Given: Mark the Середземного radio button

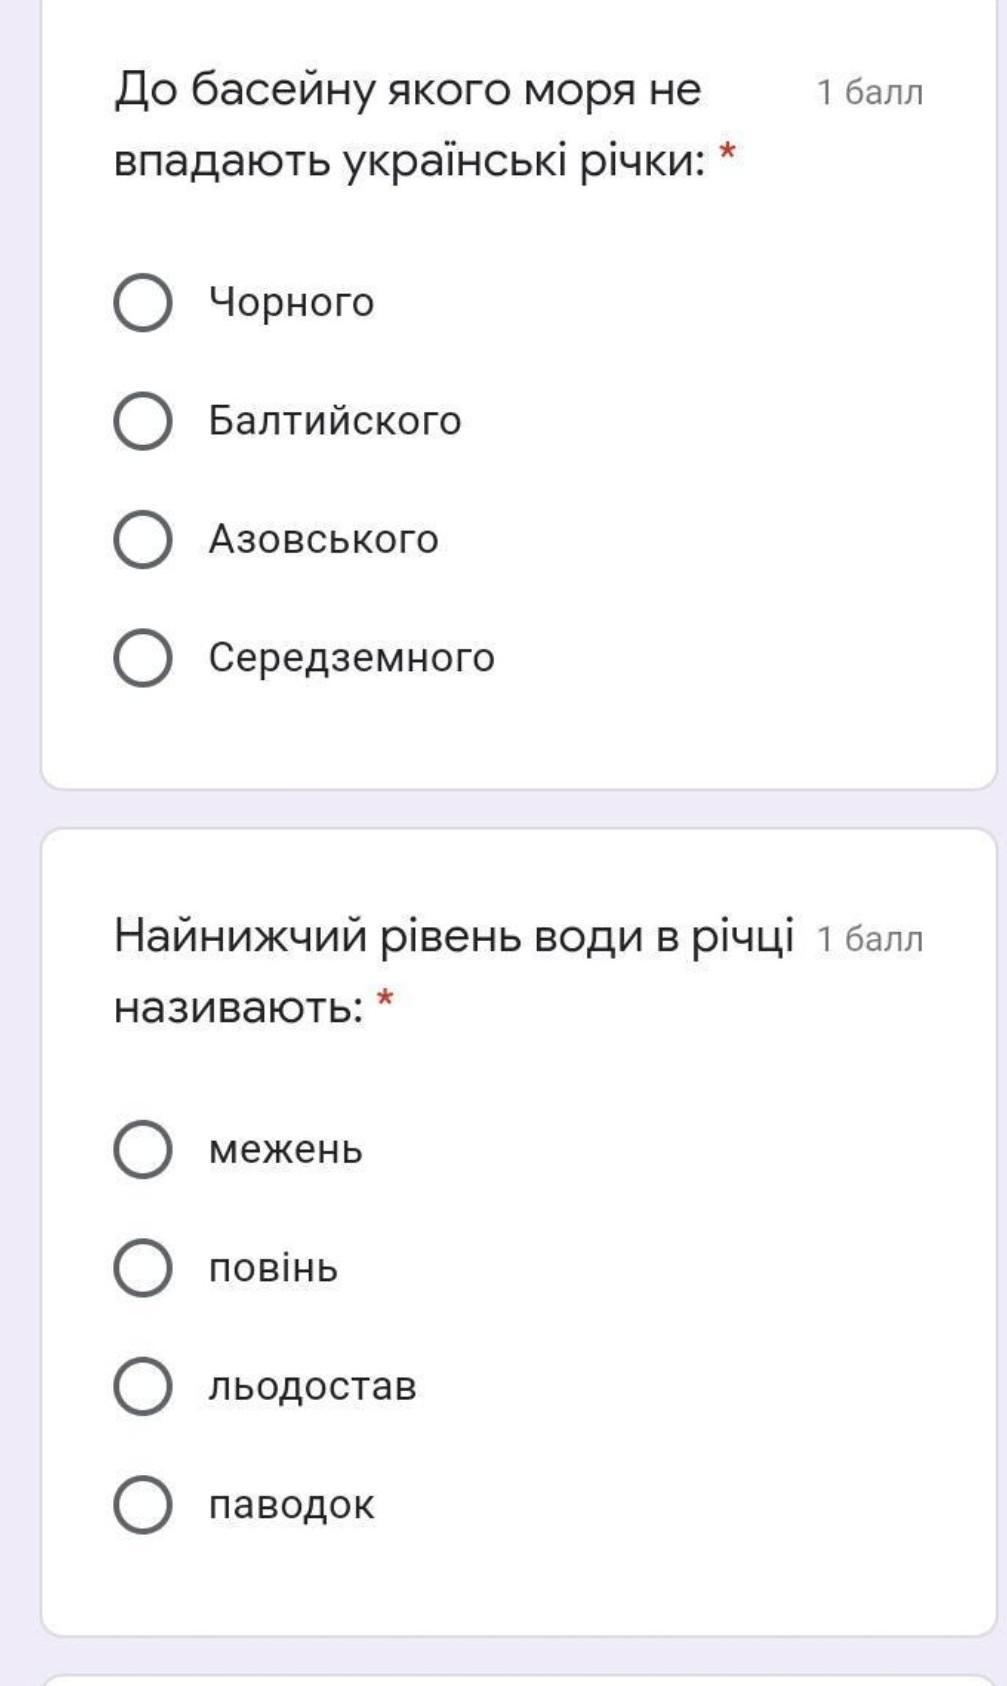Looking at the screenshot, I should point(143,658).
